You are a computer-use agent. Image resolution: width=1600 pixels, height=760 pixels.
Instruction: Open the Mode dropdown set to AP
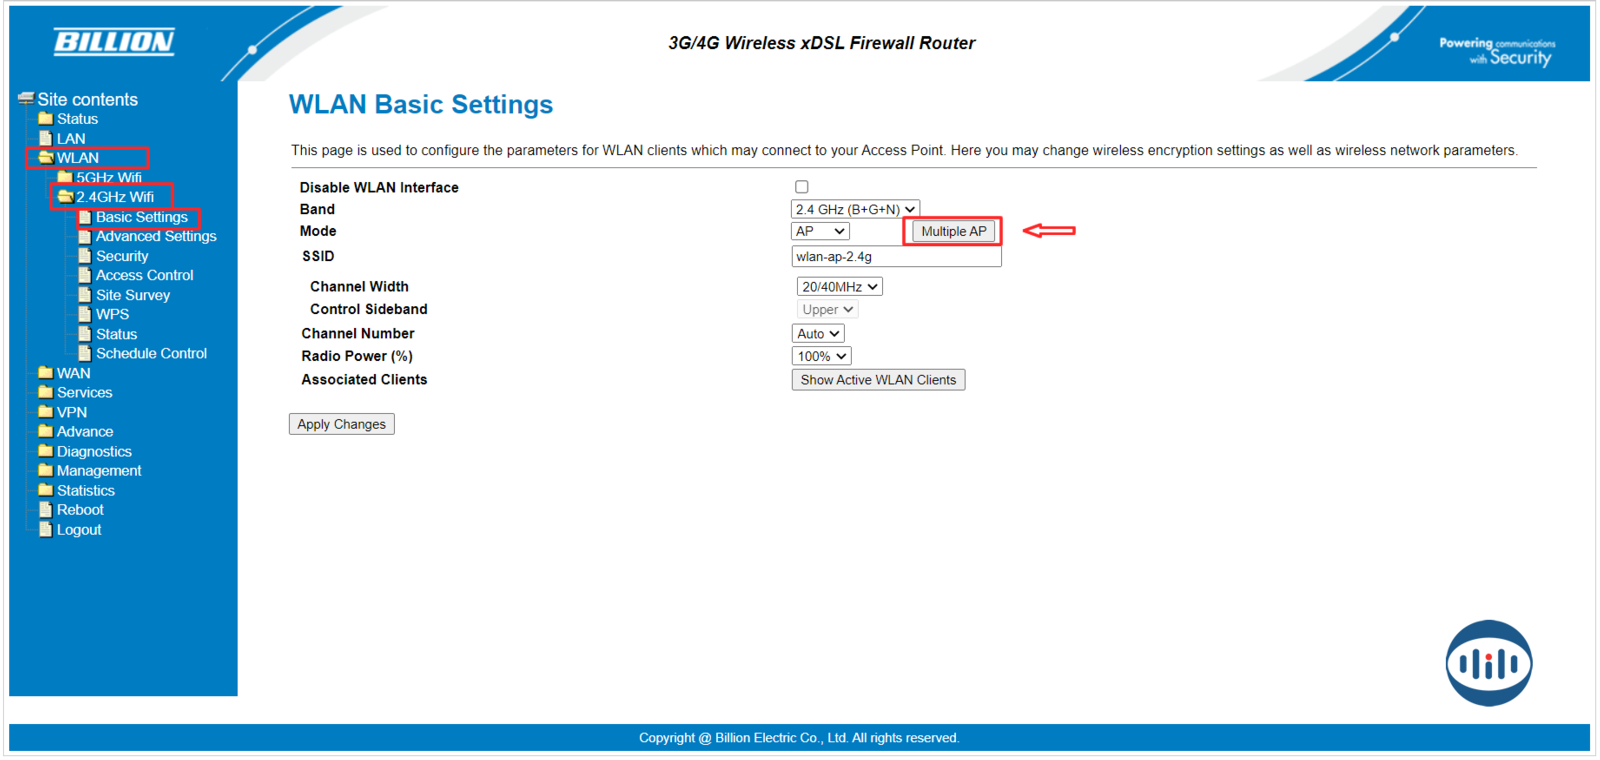pos(820,231)
